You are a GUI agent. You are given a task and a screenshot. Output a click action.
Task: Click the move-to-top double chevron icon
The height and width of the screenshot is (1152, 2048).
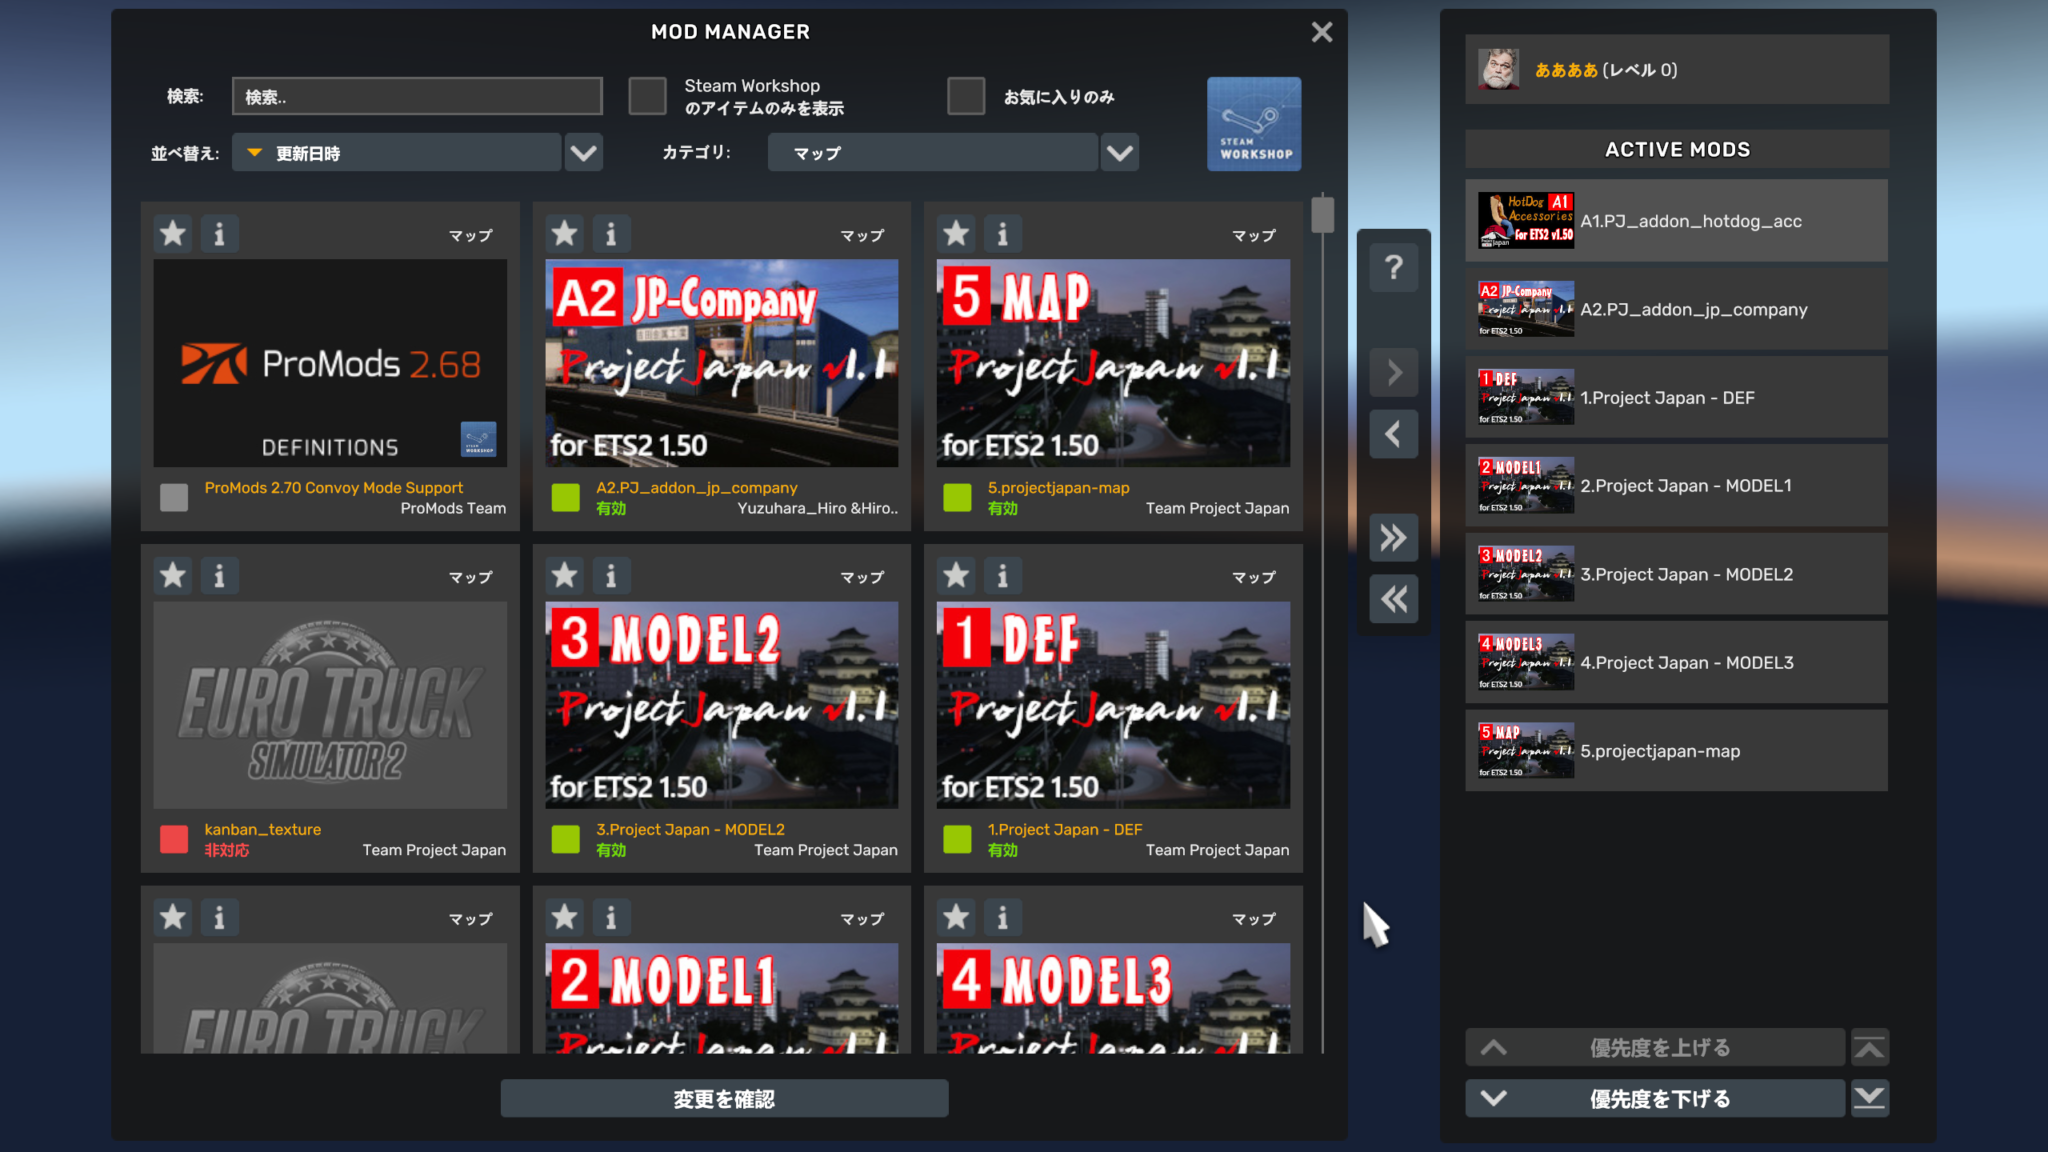click(1870, 1047)
